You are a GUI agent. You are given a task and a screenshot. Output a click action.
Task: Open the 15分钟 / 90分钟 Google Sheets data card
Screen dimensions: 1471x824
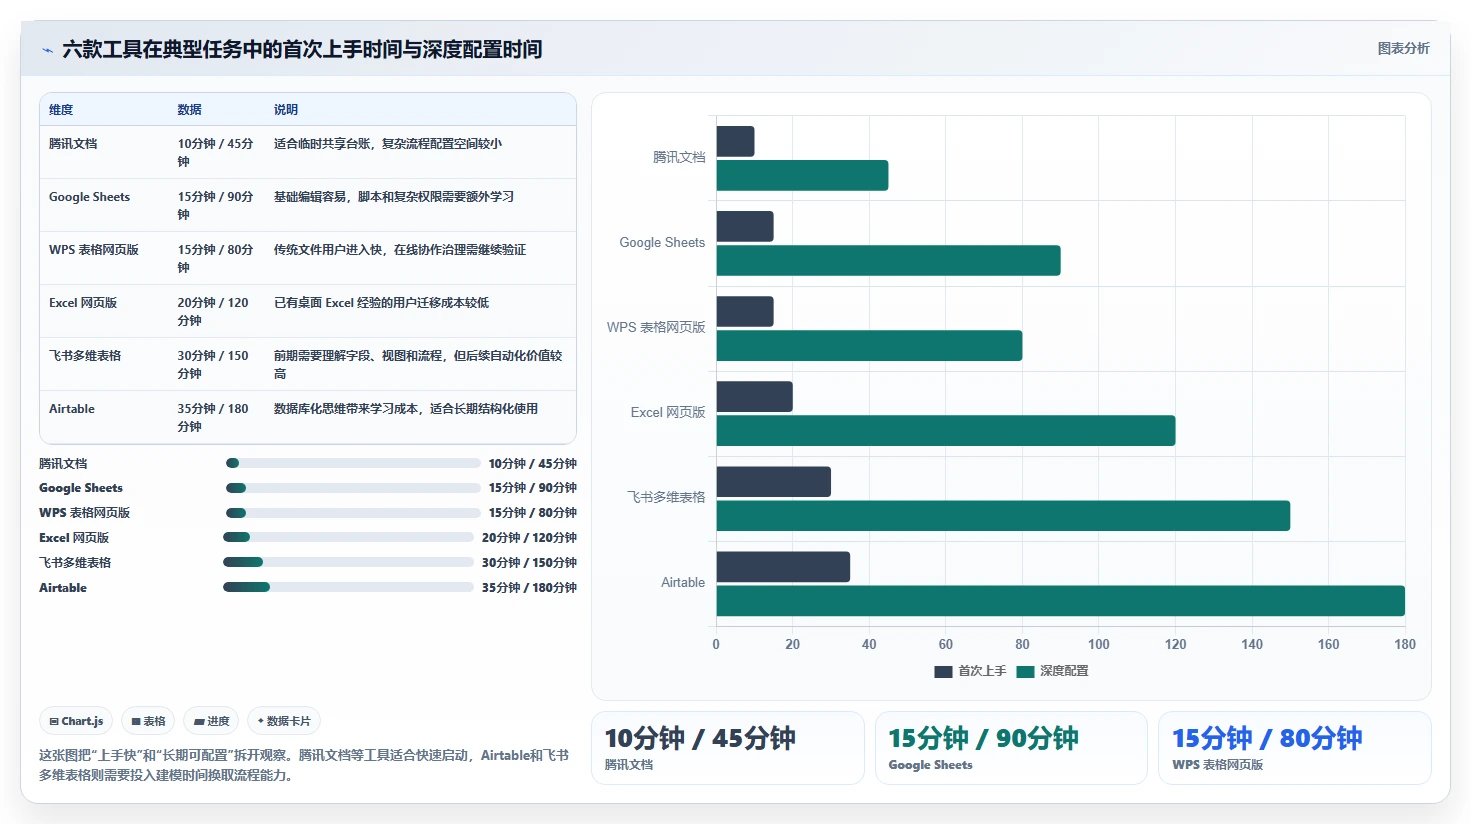point(1011,748)
